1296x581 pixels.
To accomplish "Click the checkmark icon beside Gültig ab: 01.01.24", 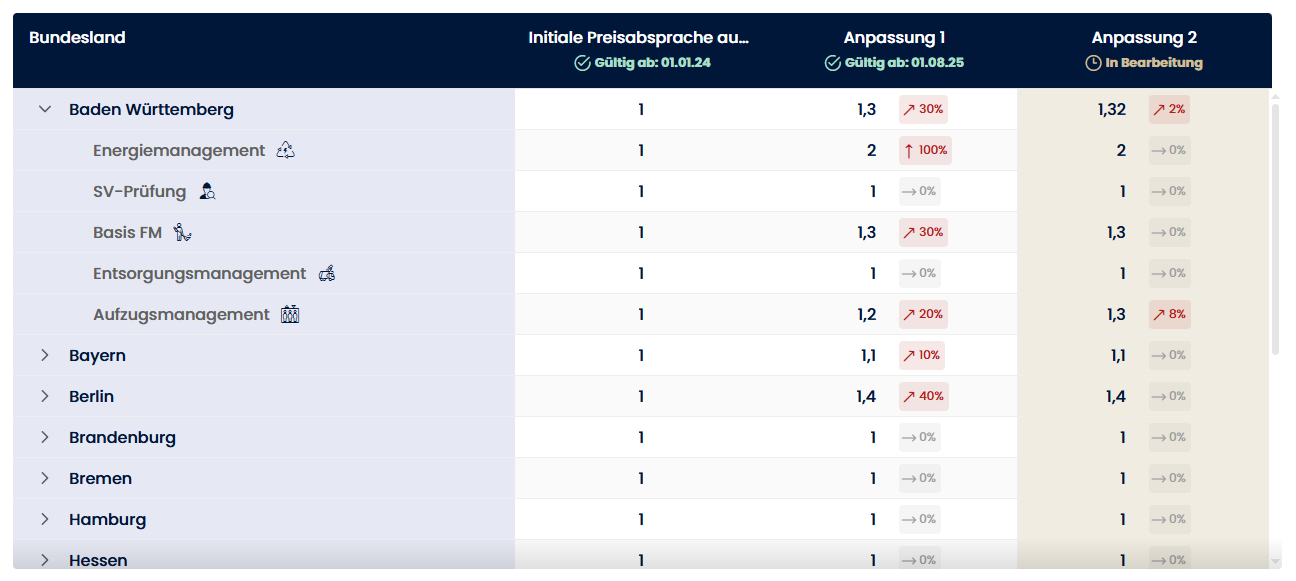I will click(x=582, y=63).
